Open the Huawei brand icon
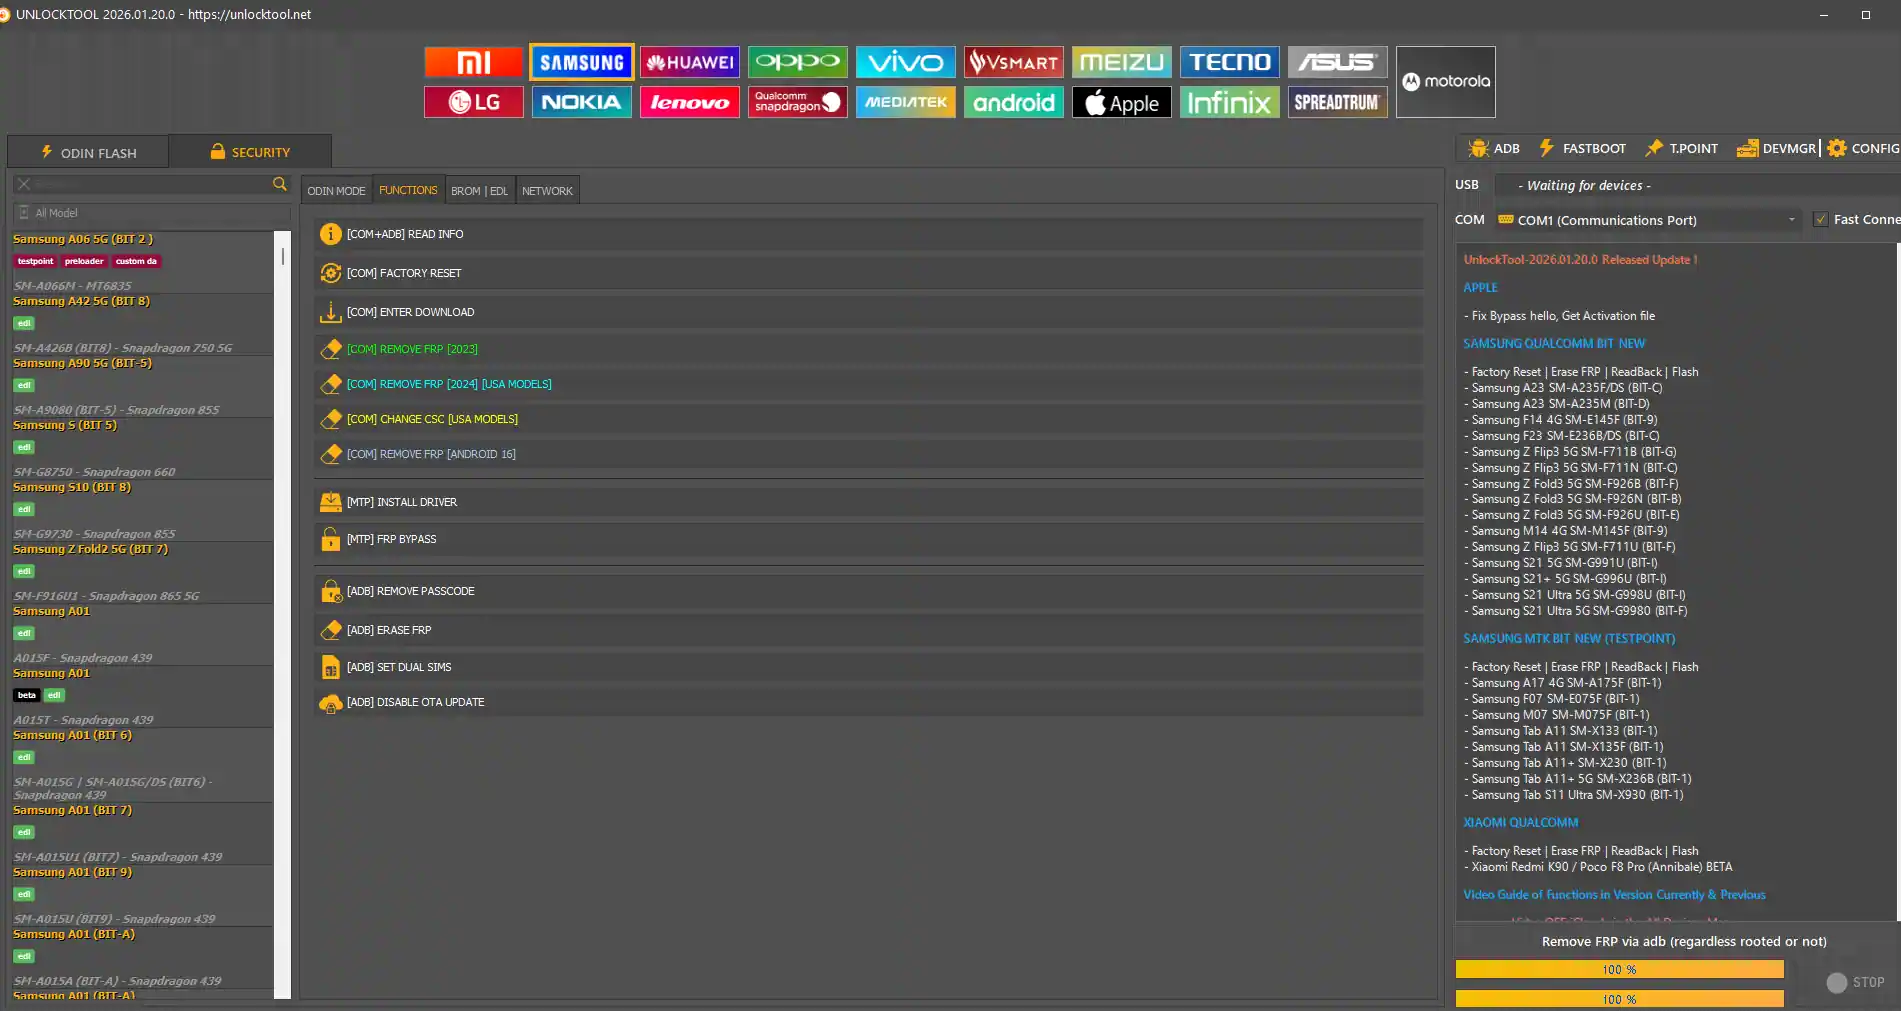Screen dimensions: 1901x1011 point(689,62)
